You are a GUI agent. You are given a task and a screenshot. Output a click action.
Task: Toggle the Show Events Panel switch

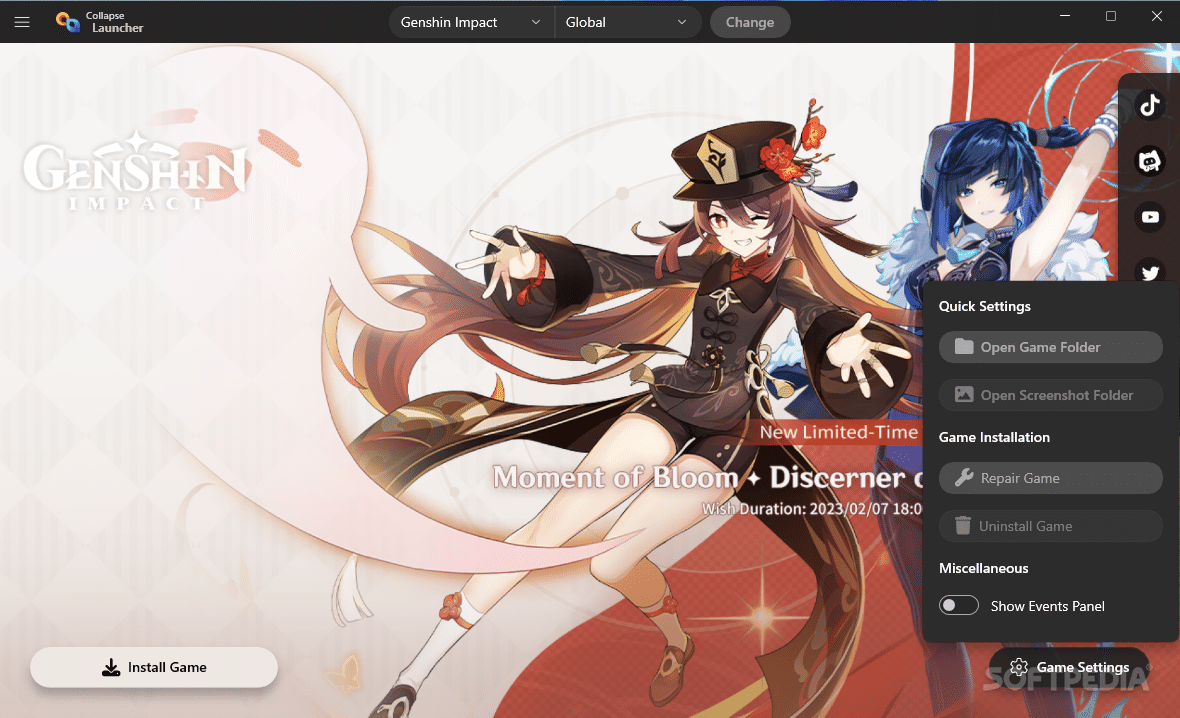click(959, 605)
